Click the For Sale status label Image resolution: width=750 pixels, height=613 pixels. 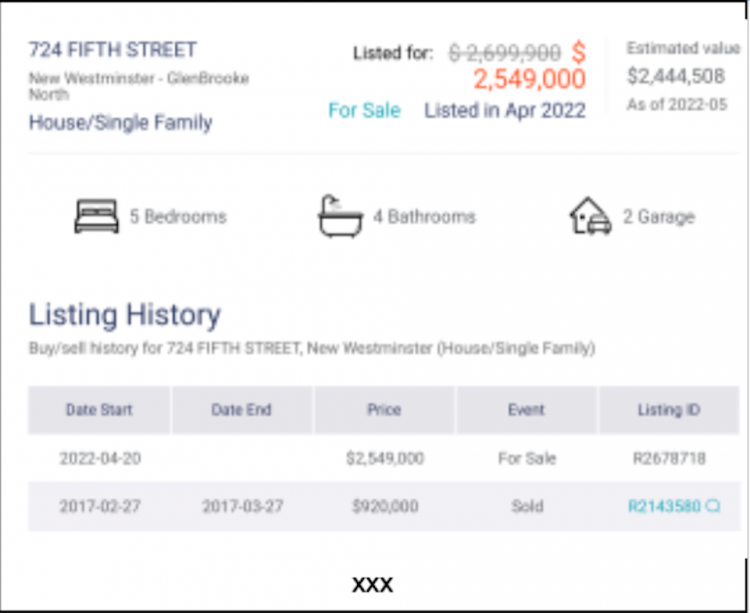[x=364, y=110]
